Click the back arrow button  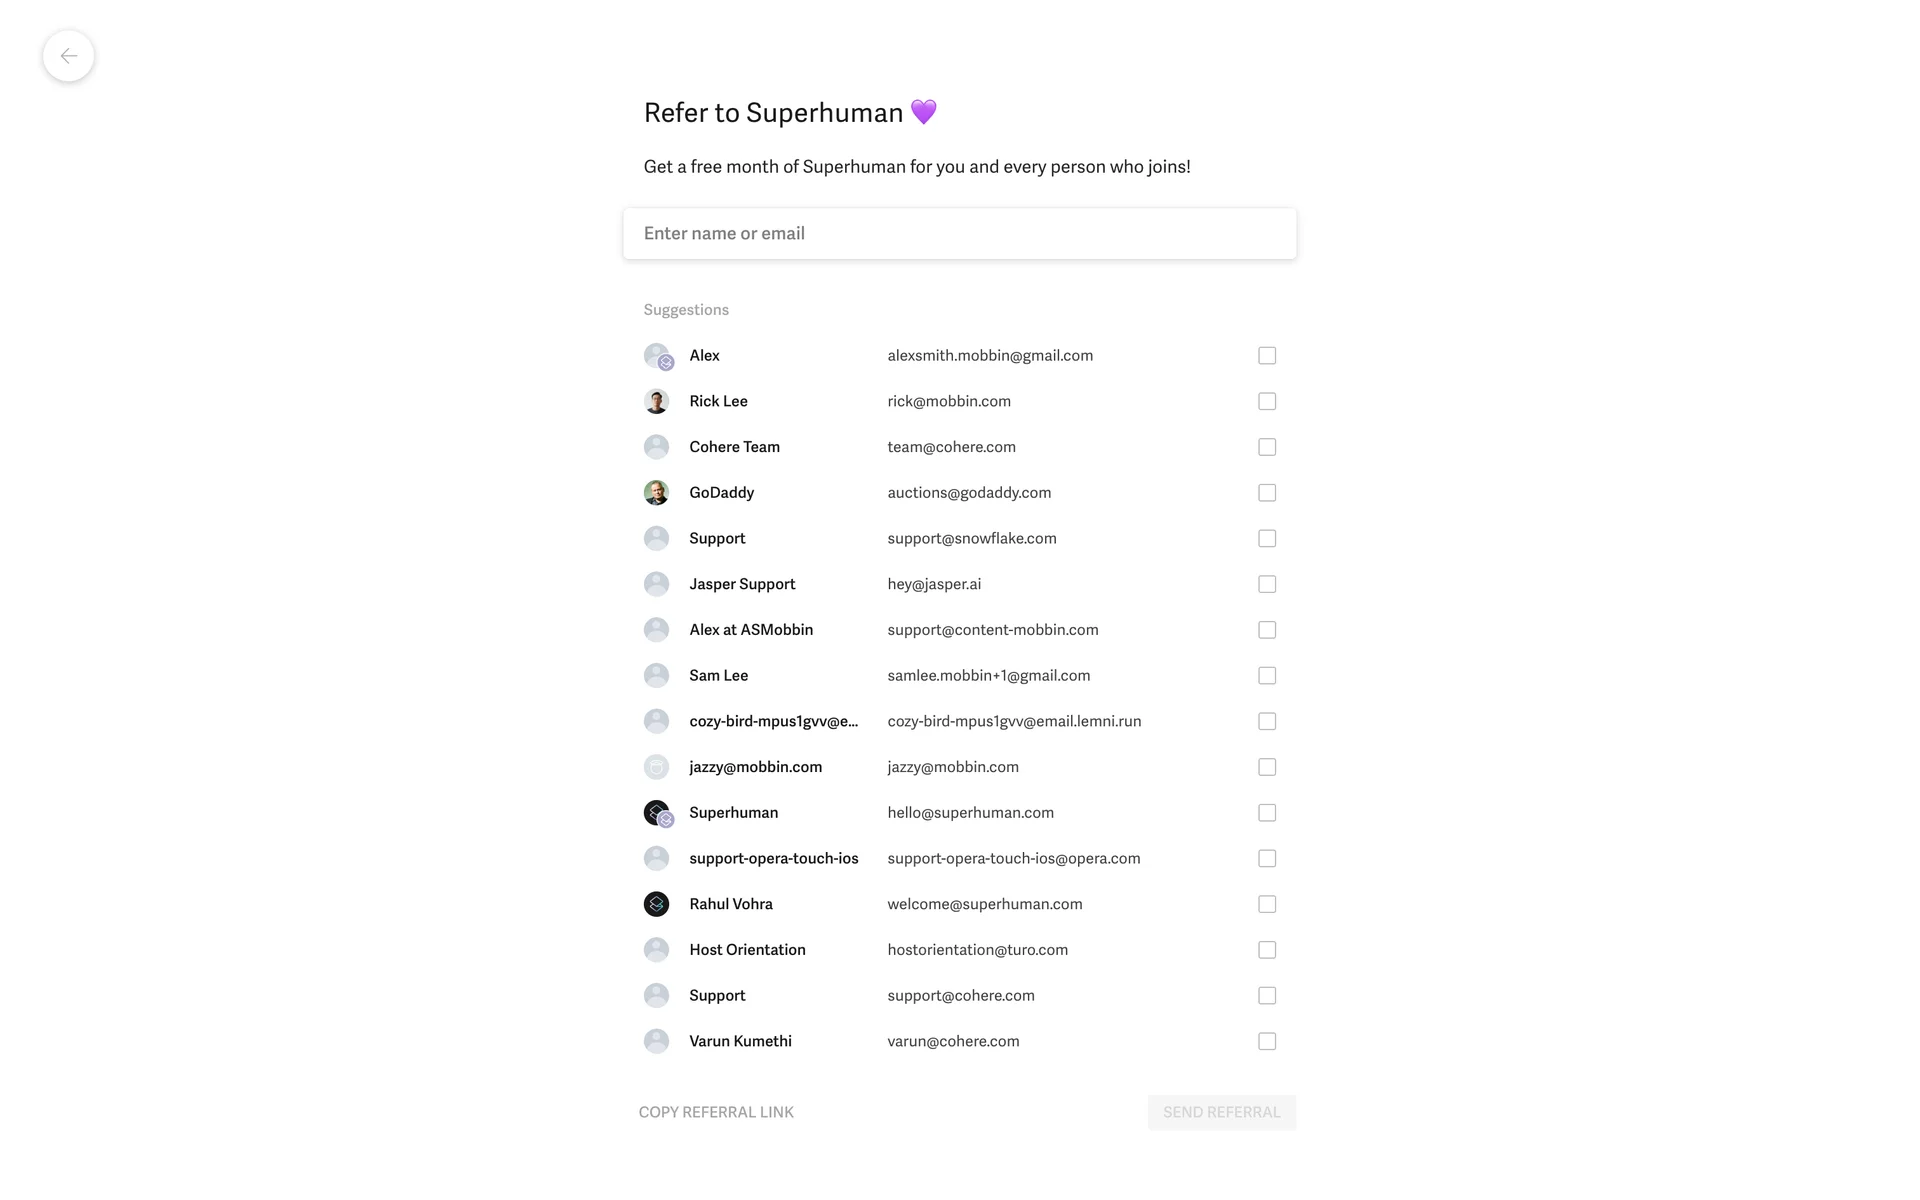(68, 56)
